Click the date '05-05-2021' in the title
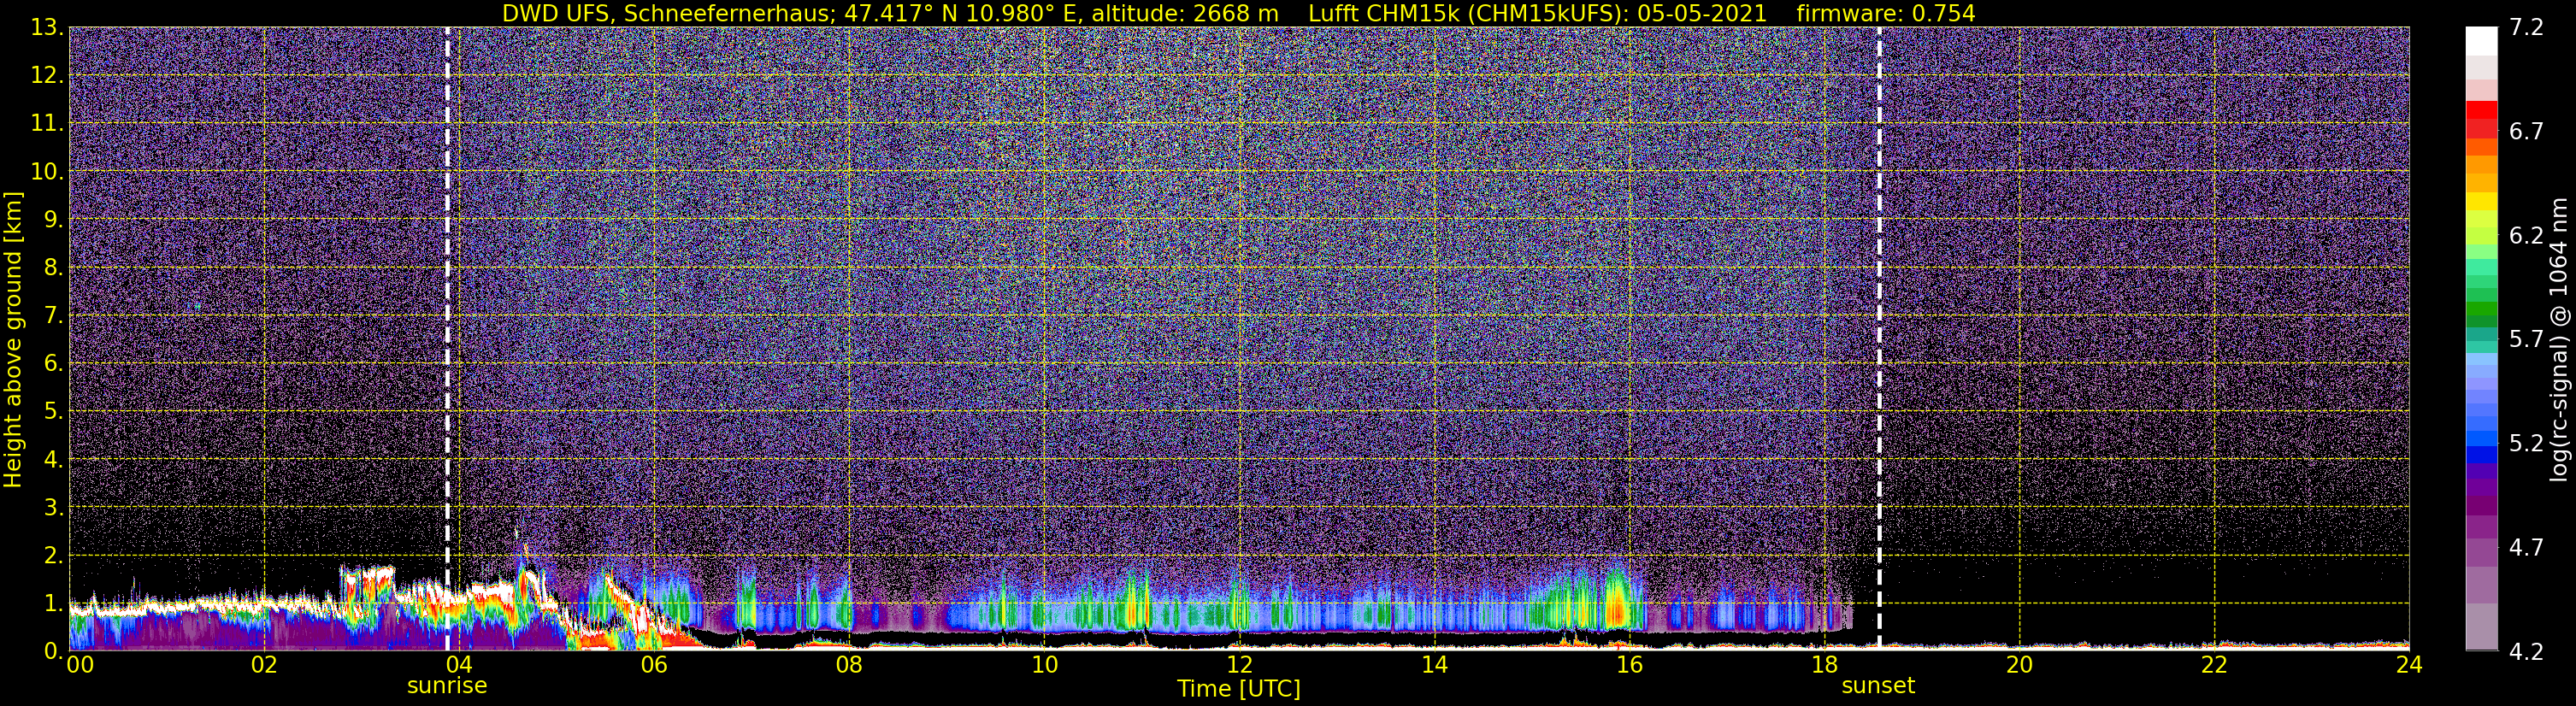 (1702, 13)
